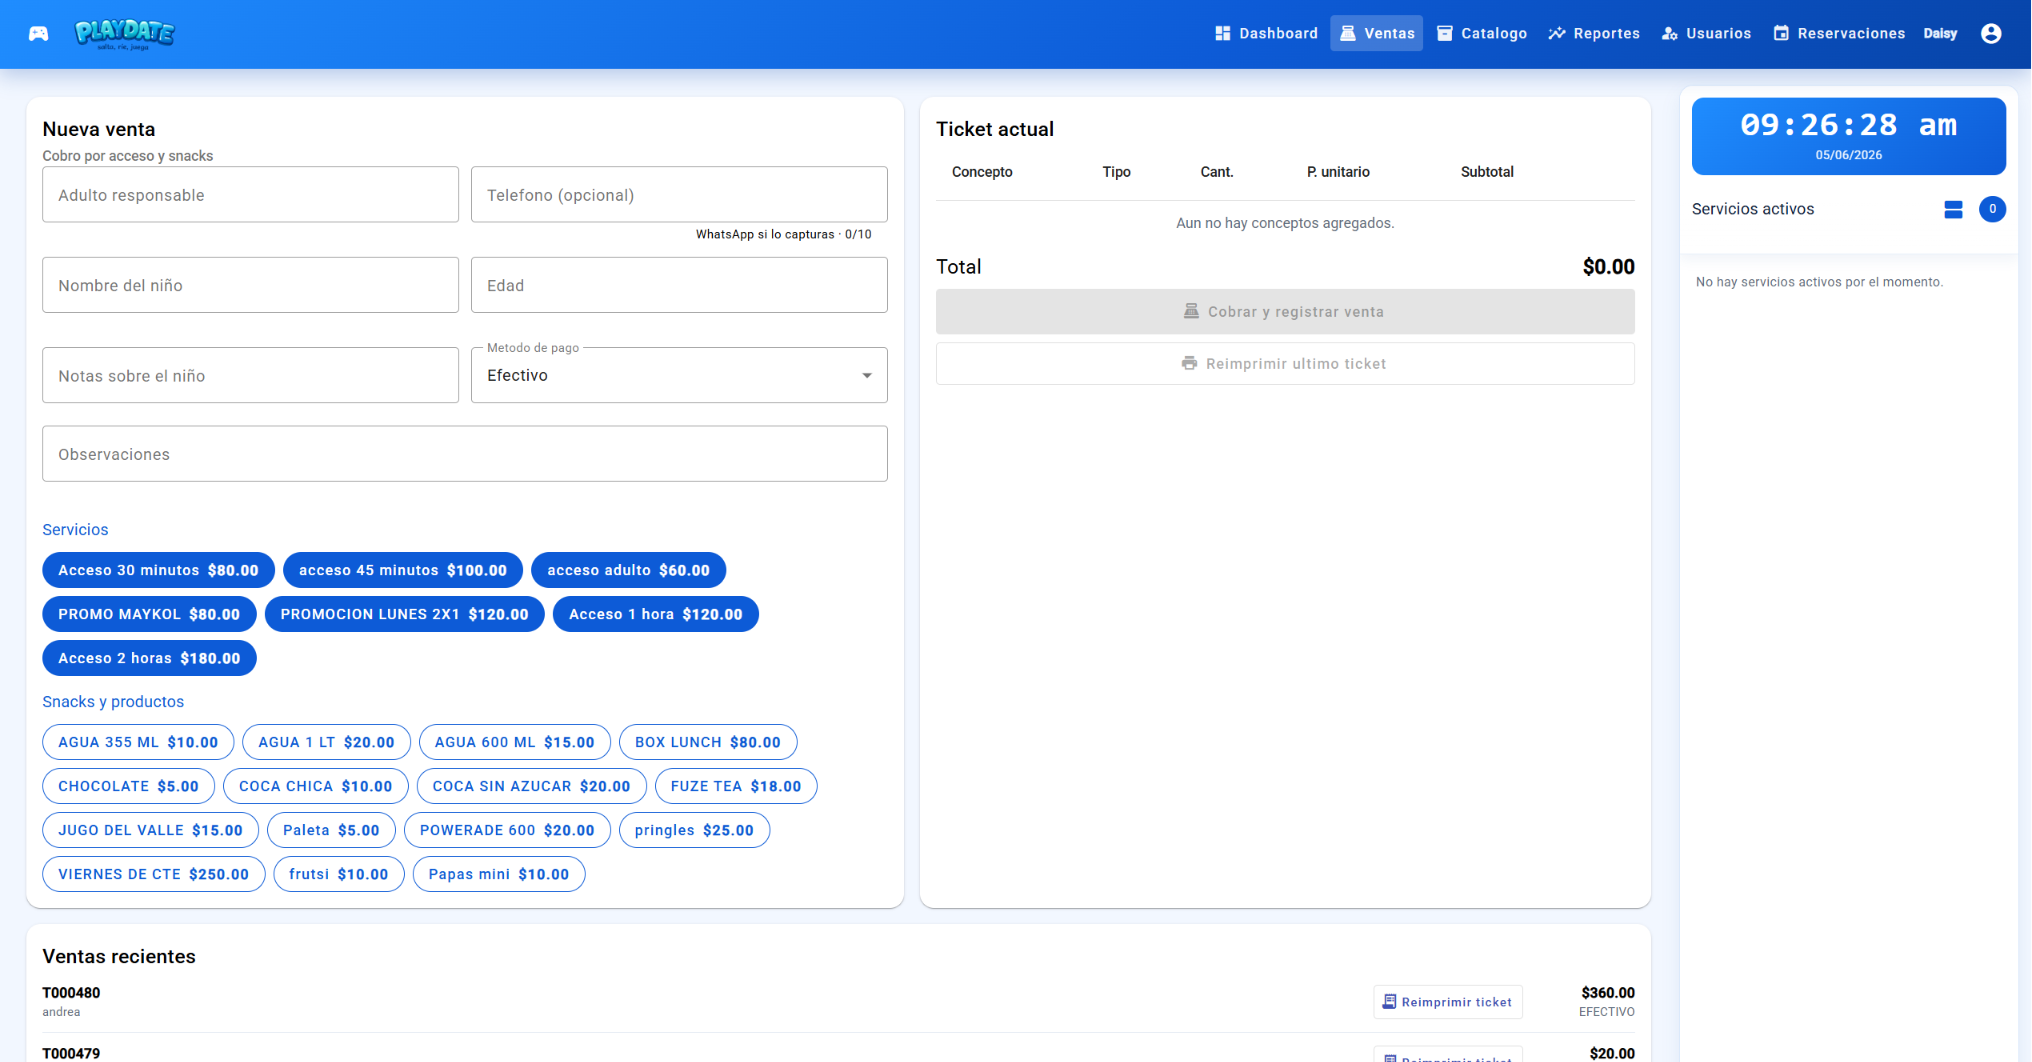Go to the Catalogo section
Viewport: 2032px width, 1062px height.
(1482, 34)
